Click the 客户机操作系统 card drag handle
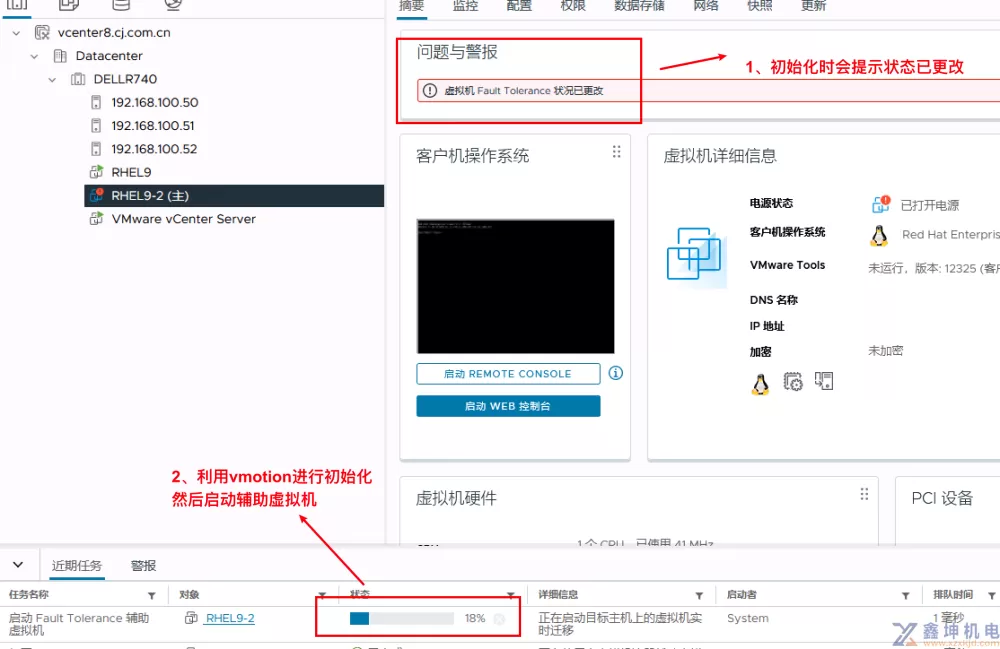 (616, 152)
